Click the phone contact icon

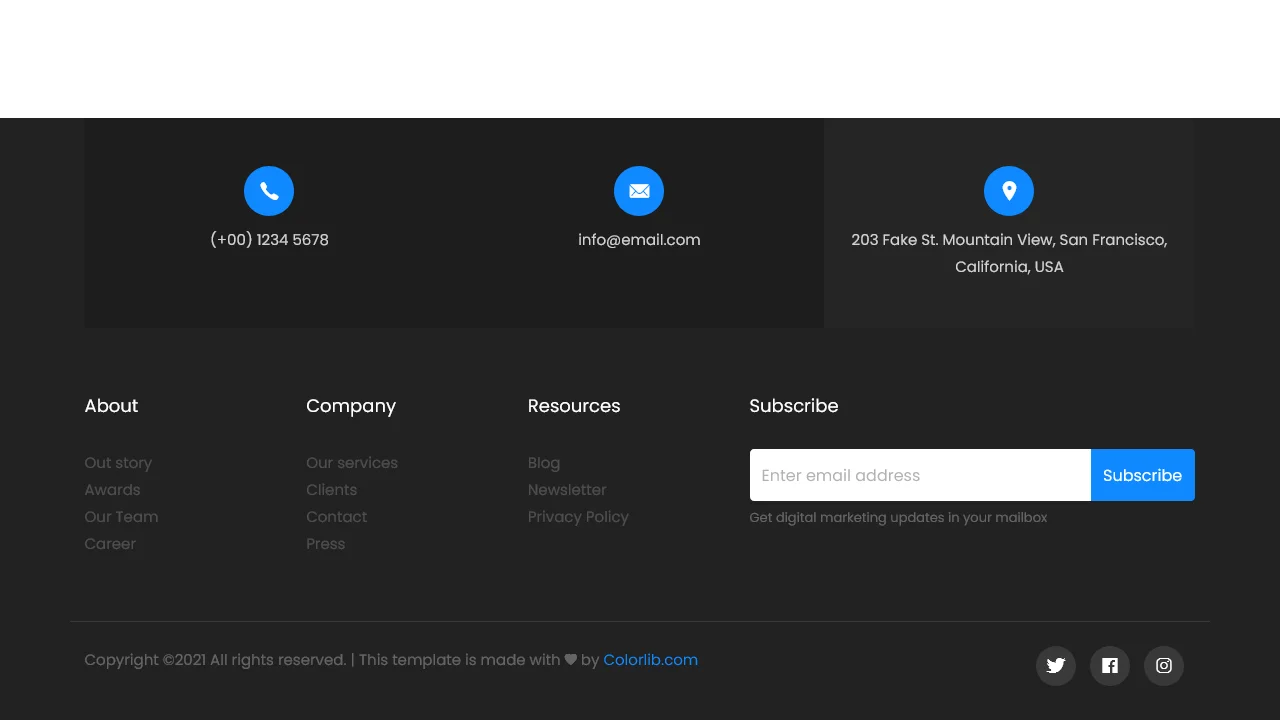pos(268,191)
